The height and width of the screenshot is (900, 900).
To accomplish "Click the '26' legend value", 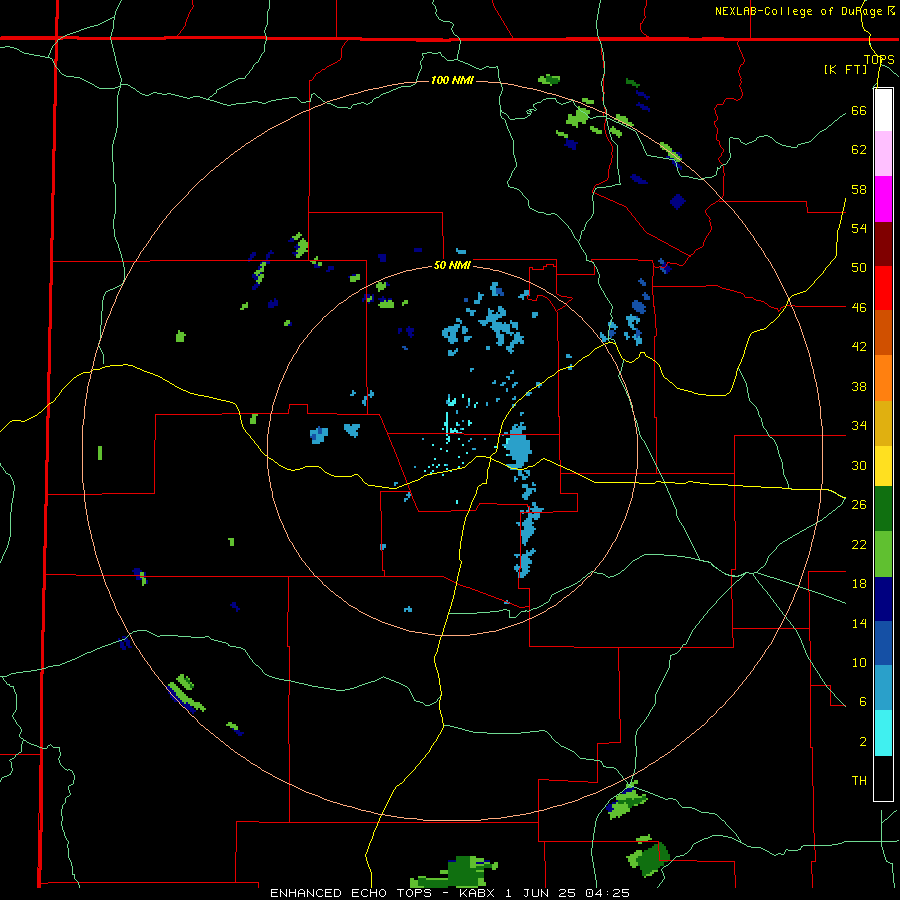I will pyautogui.click(x=859, y=505).
